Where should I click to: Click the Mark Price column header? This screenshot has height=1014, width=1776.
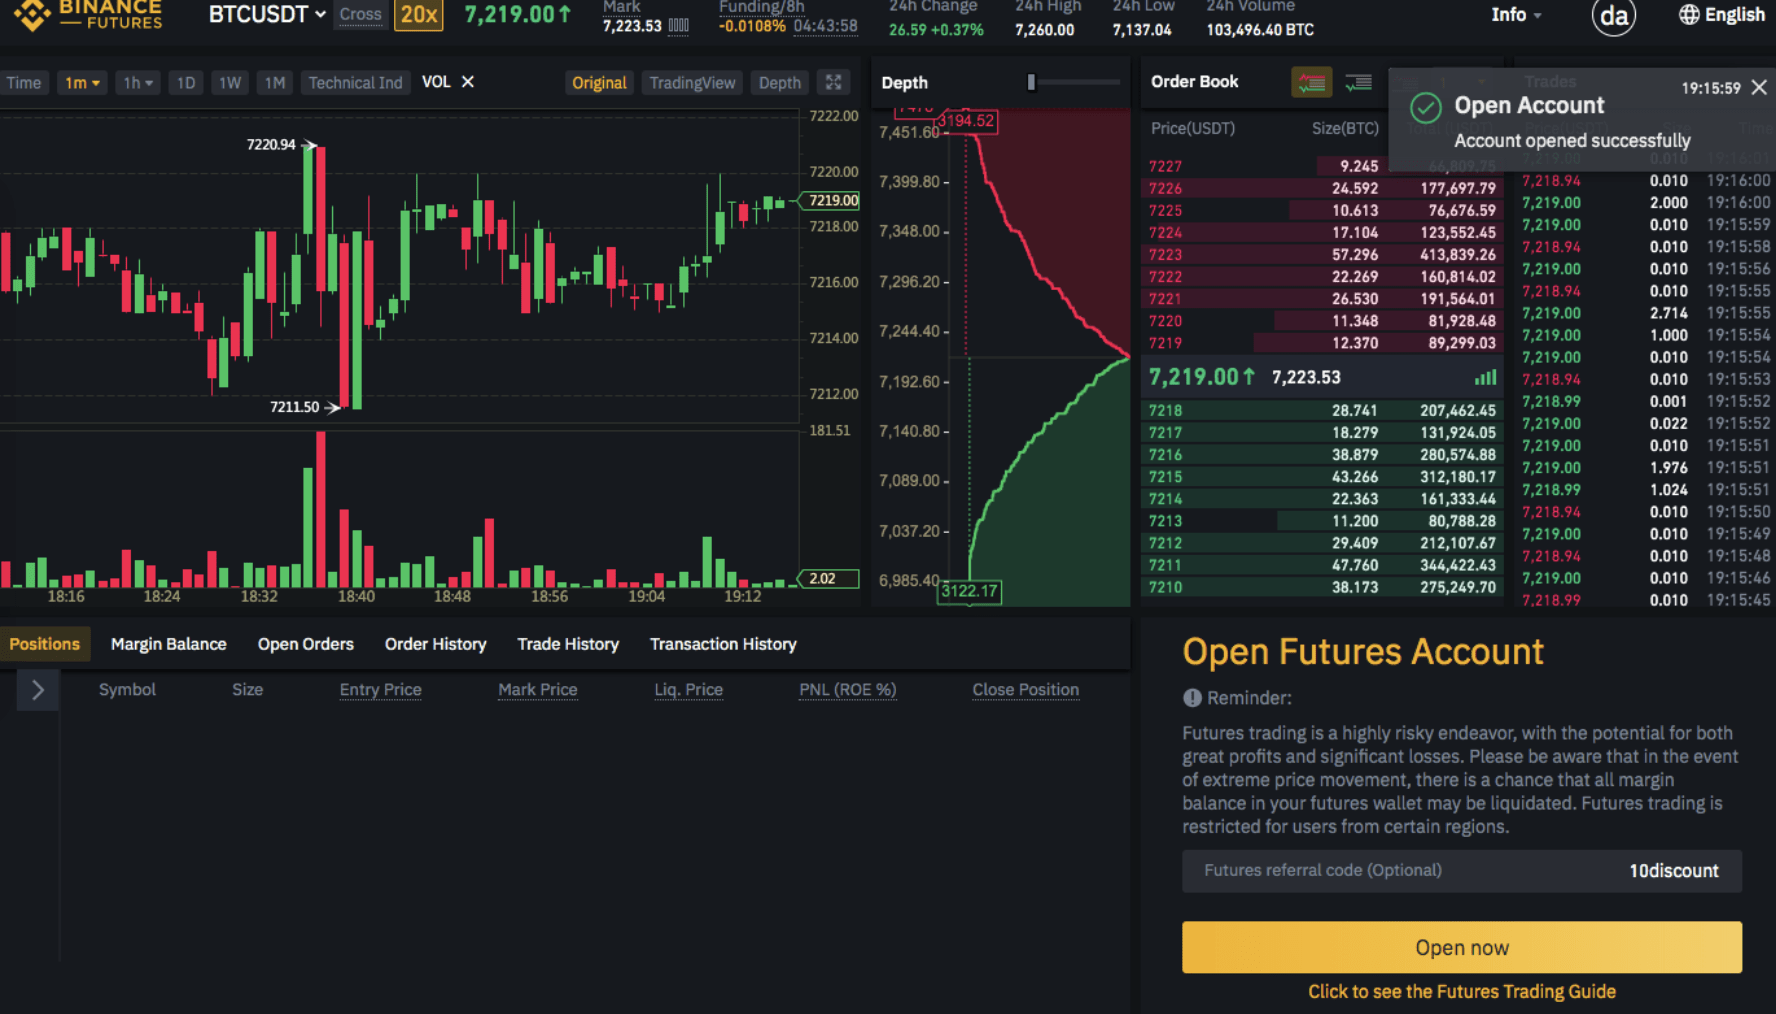point(538,690)
